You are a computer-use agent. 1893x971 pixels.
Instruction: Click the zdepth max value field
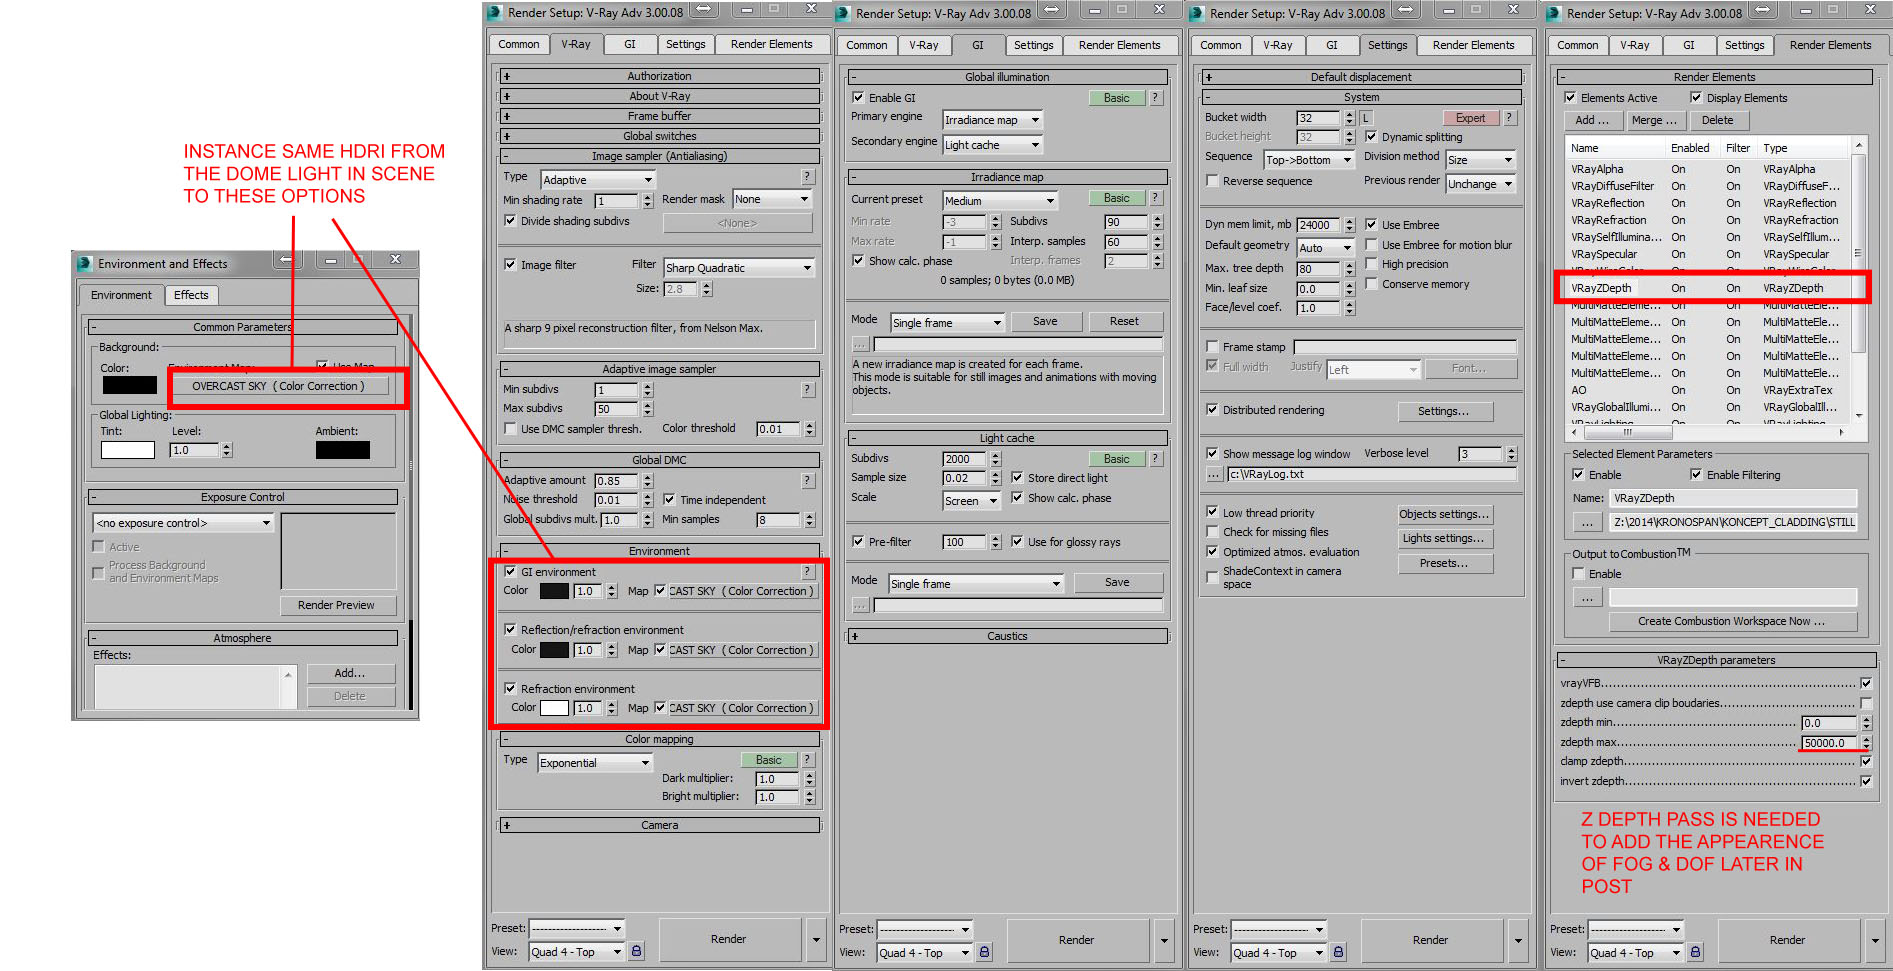pyautogui.click(x=1829, y=743)
